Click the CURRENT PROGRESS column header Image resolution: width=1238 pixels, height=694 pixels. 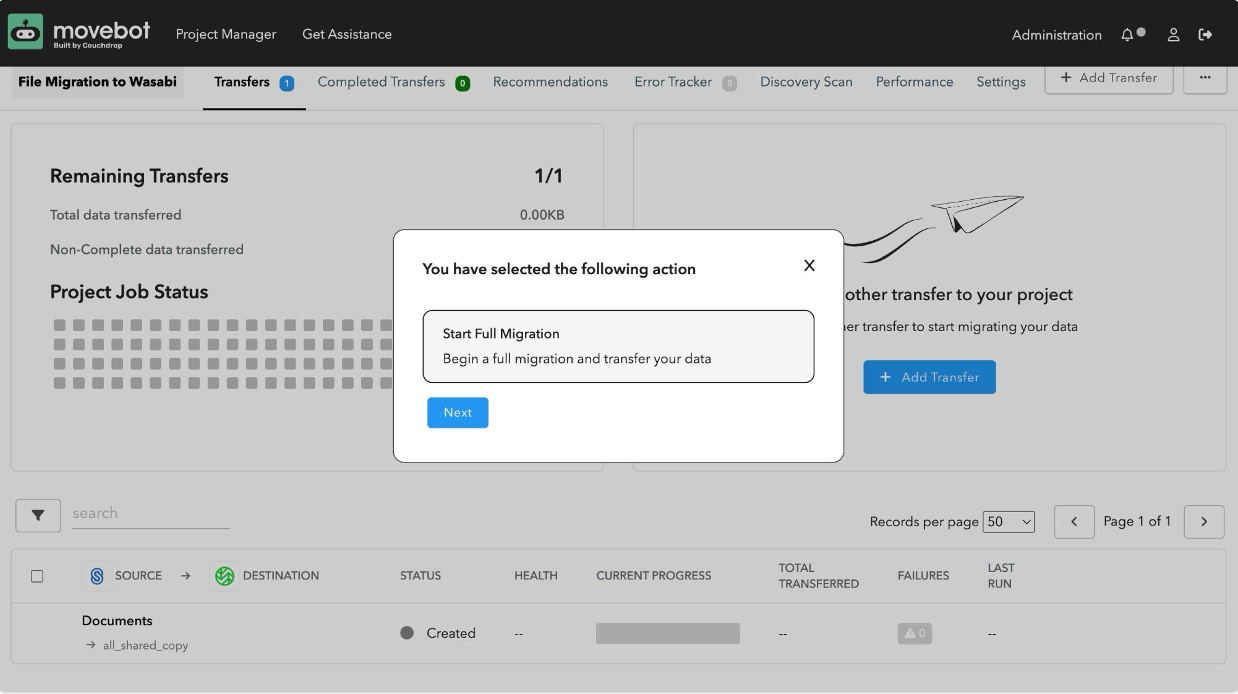pos(654,576)
